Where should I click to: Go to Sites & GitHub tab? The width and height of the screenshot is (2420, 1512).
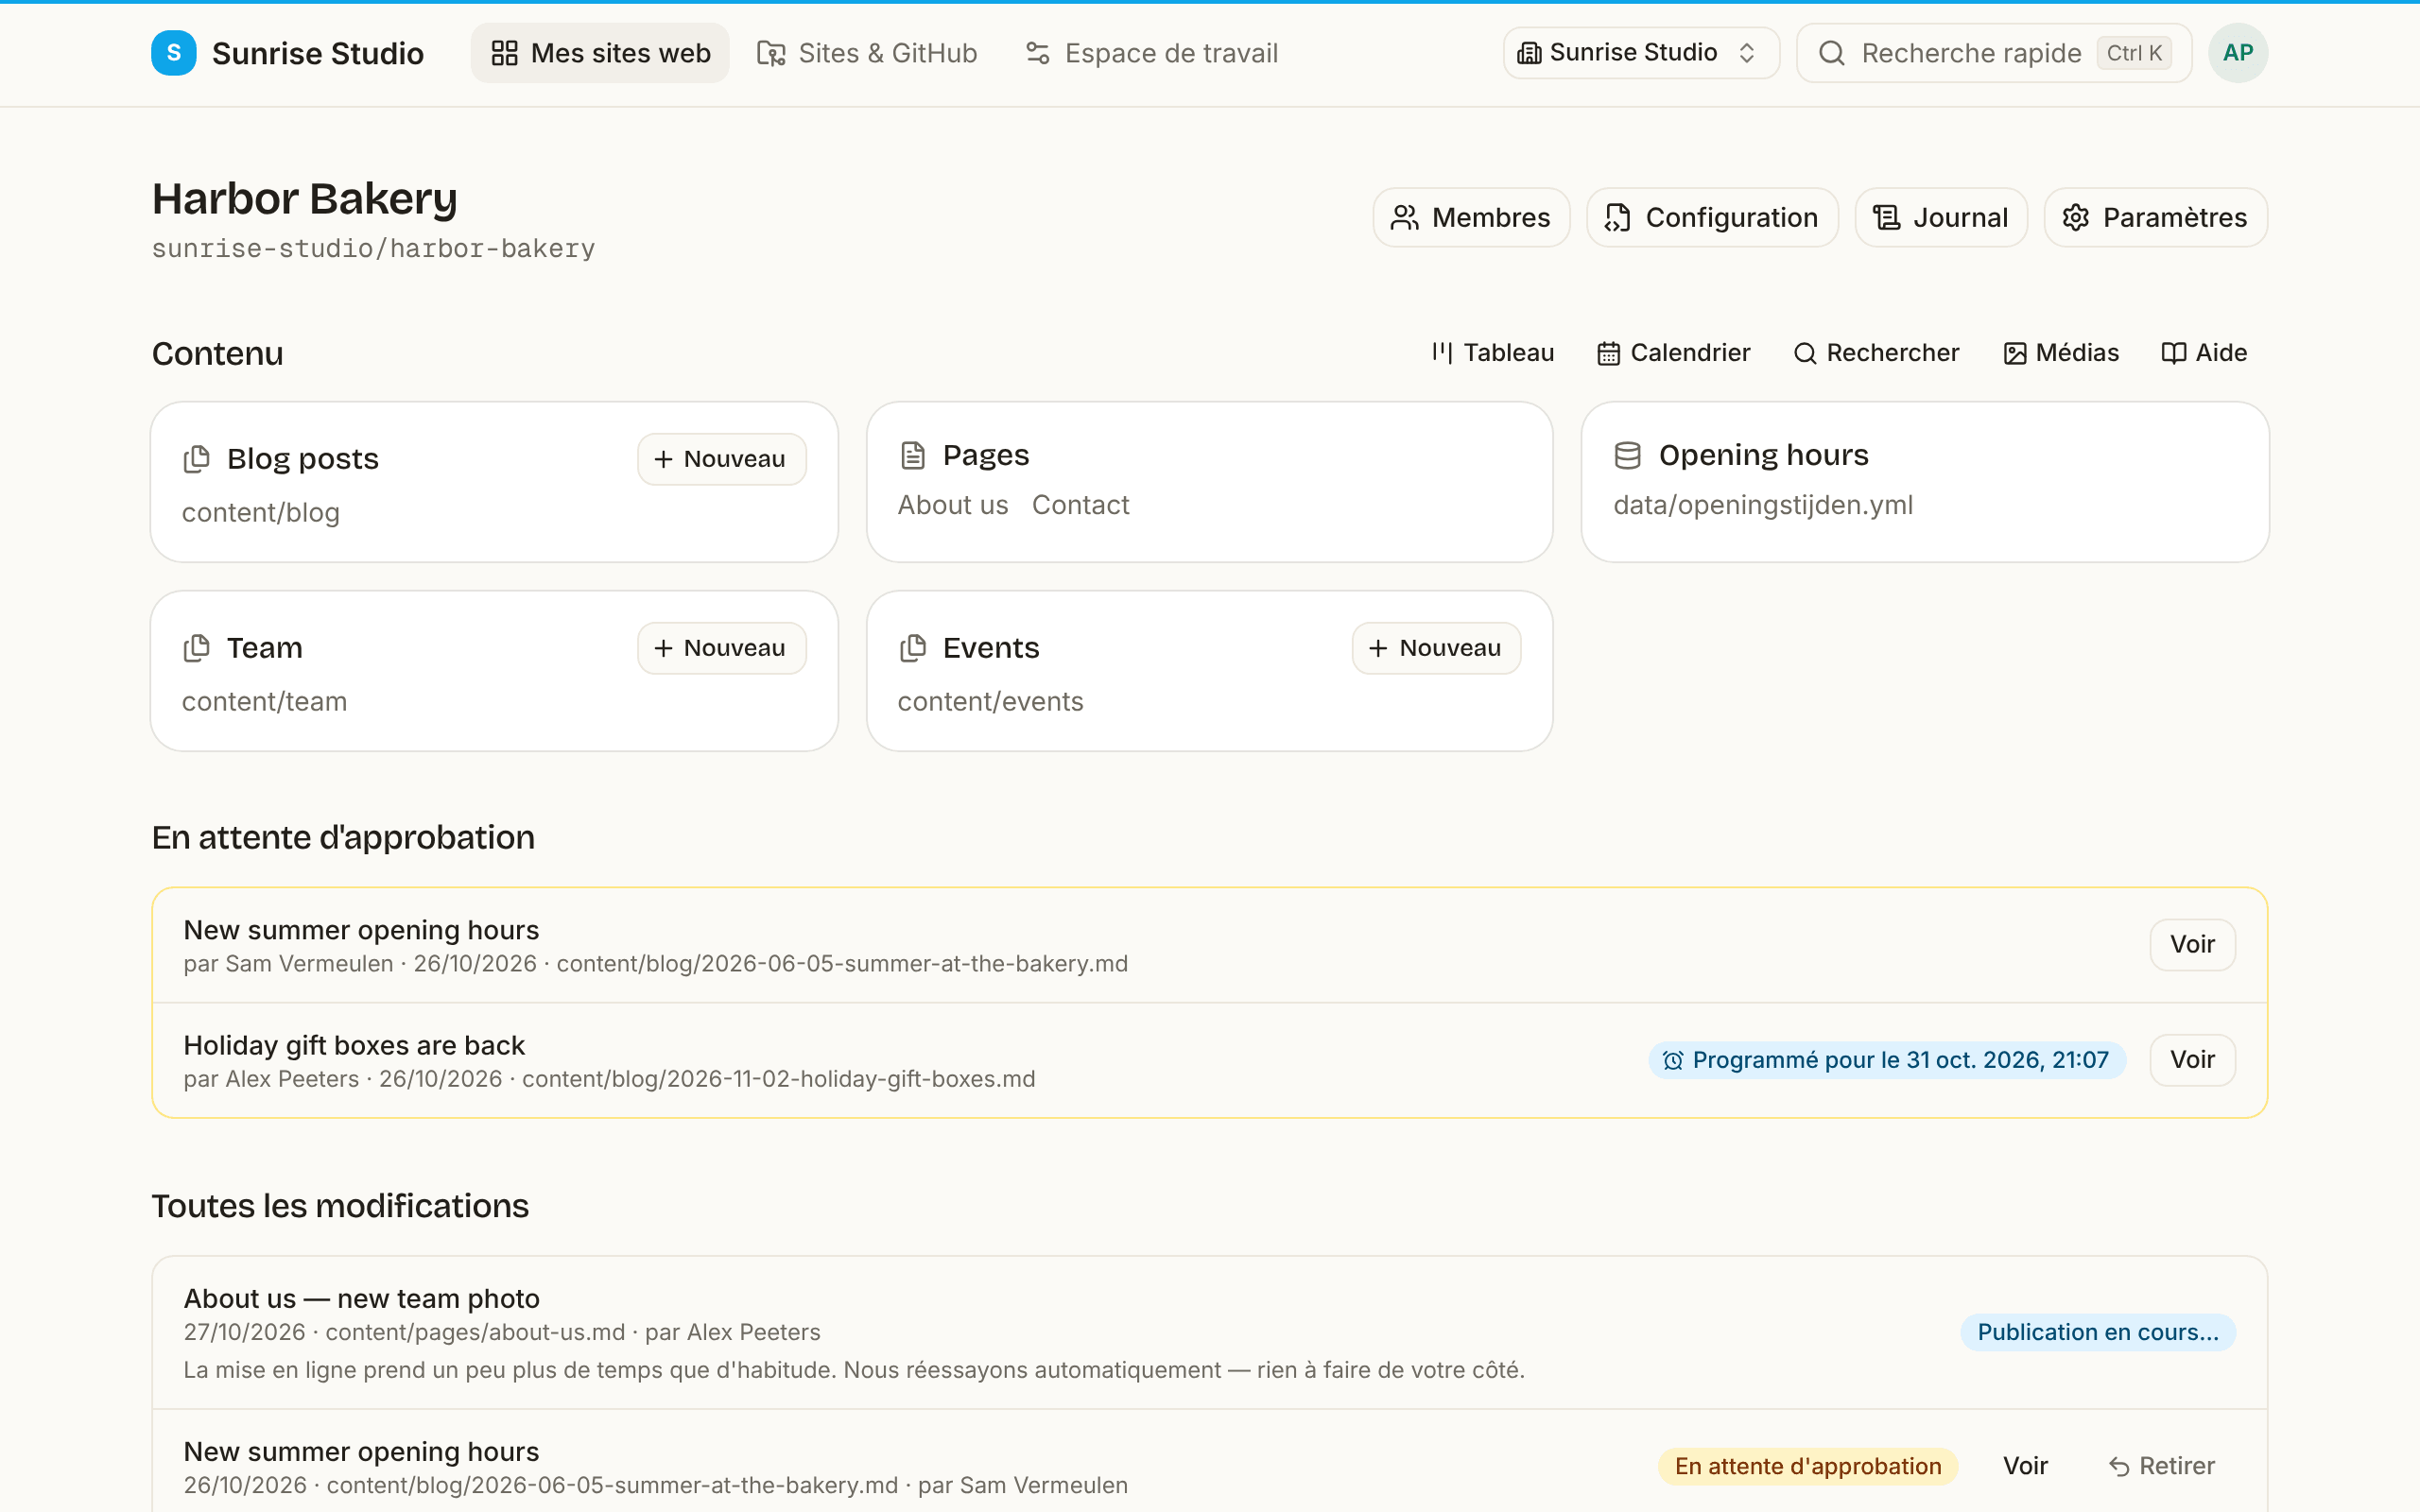coord(867,53)
